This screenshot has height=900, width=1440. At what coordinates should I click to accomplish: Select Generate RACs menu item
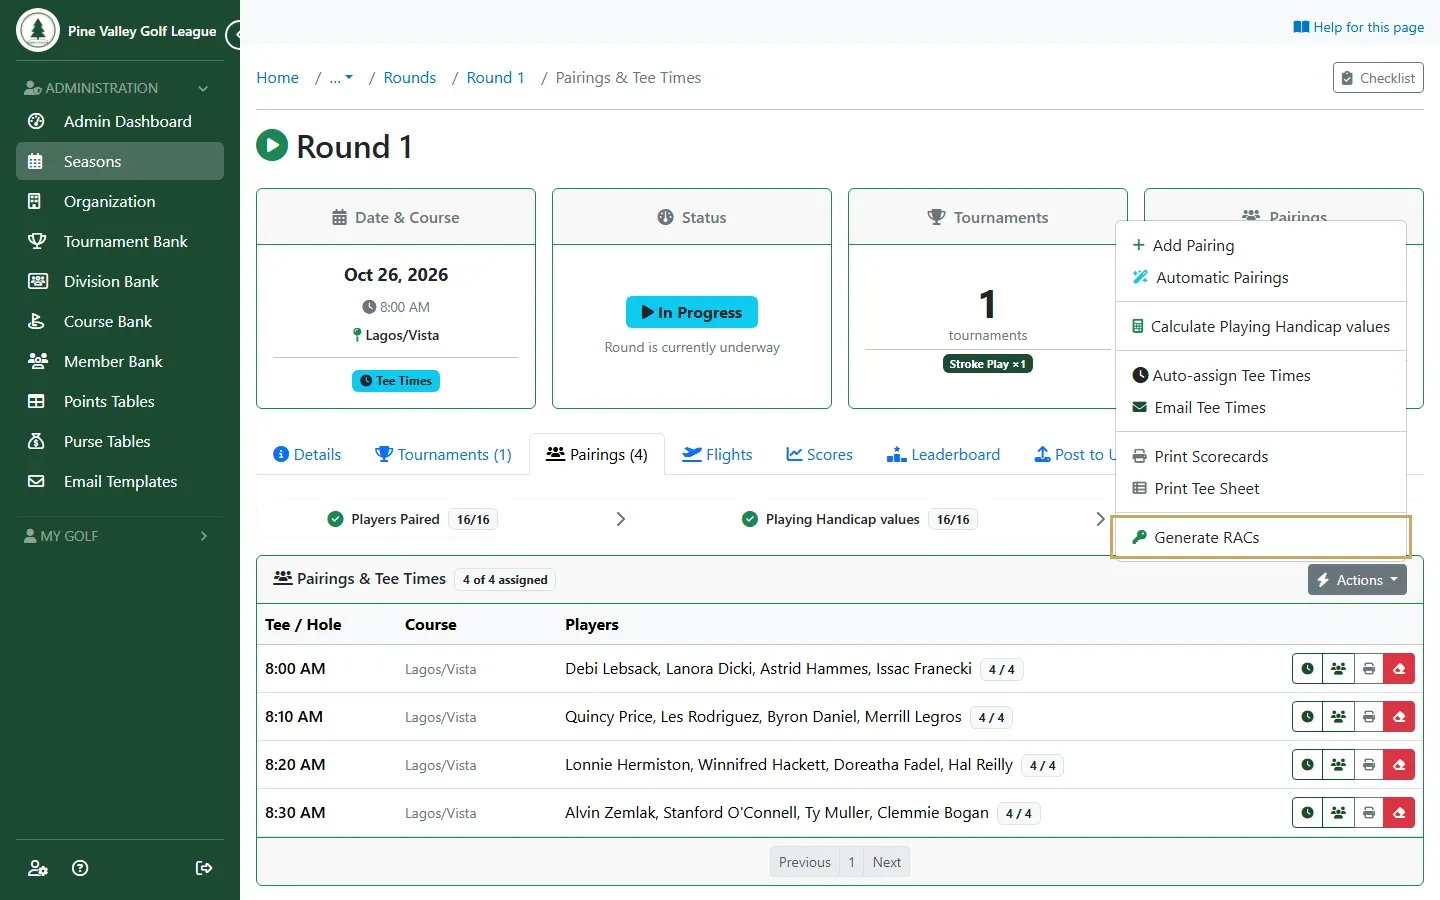[x=1261, y=537]
